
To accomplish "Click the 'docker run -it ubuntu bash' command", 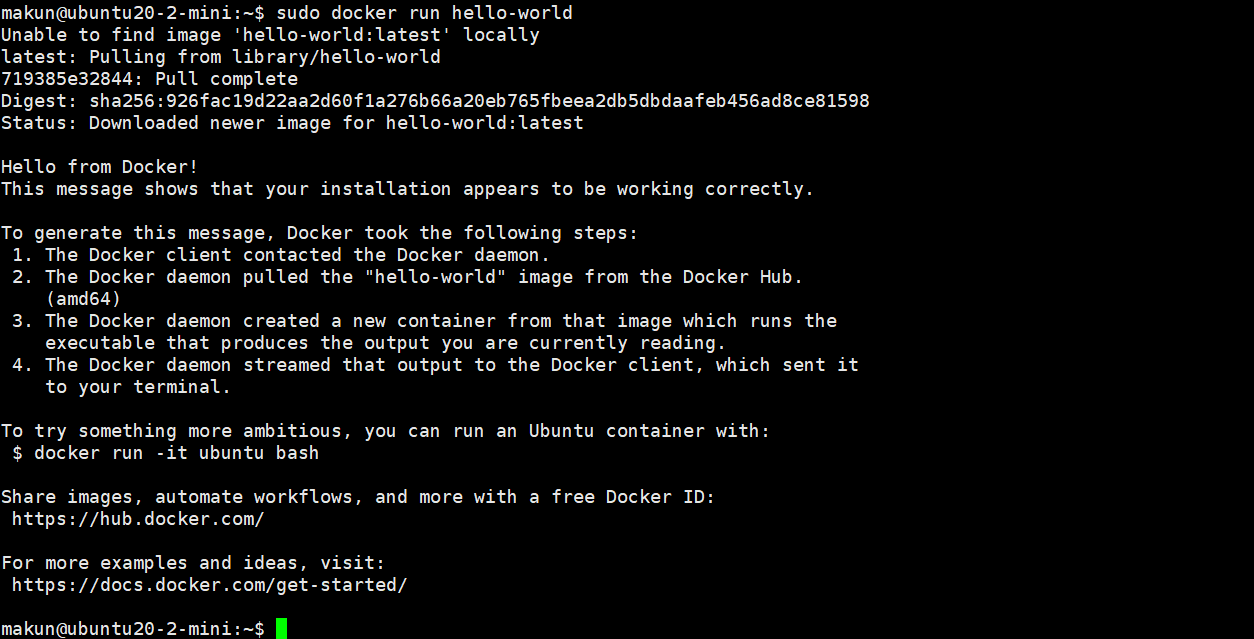I will 176,453.
